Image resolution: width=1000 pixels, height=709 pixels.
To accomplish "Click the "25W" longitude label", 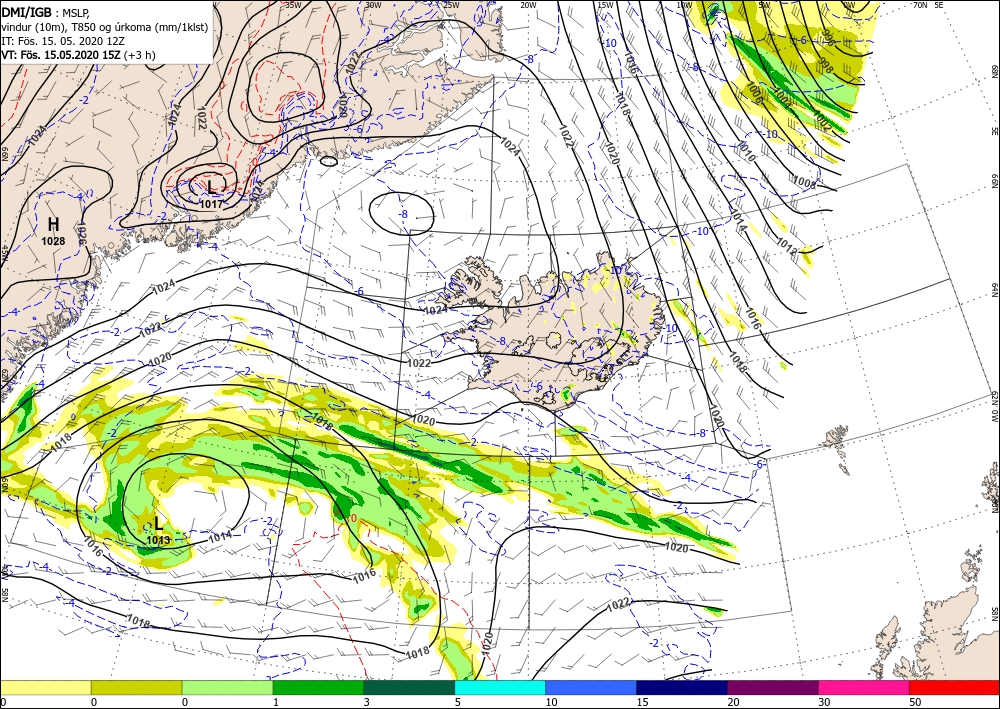I will [451, 4].
